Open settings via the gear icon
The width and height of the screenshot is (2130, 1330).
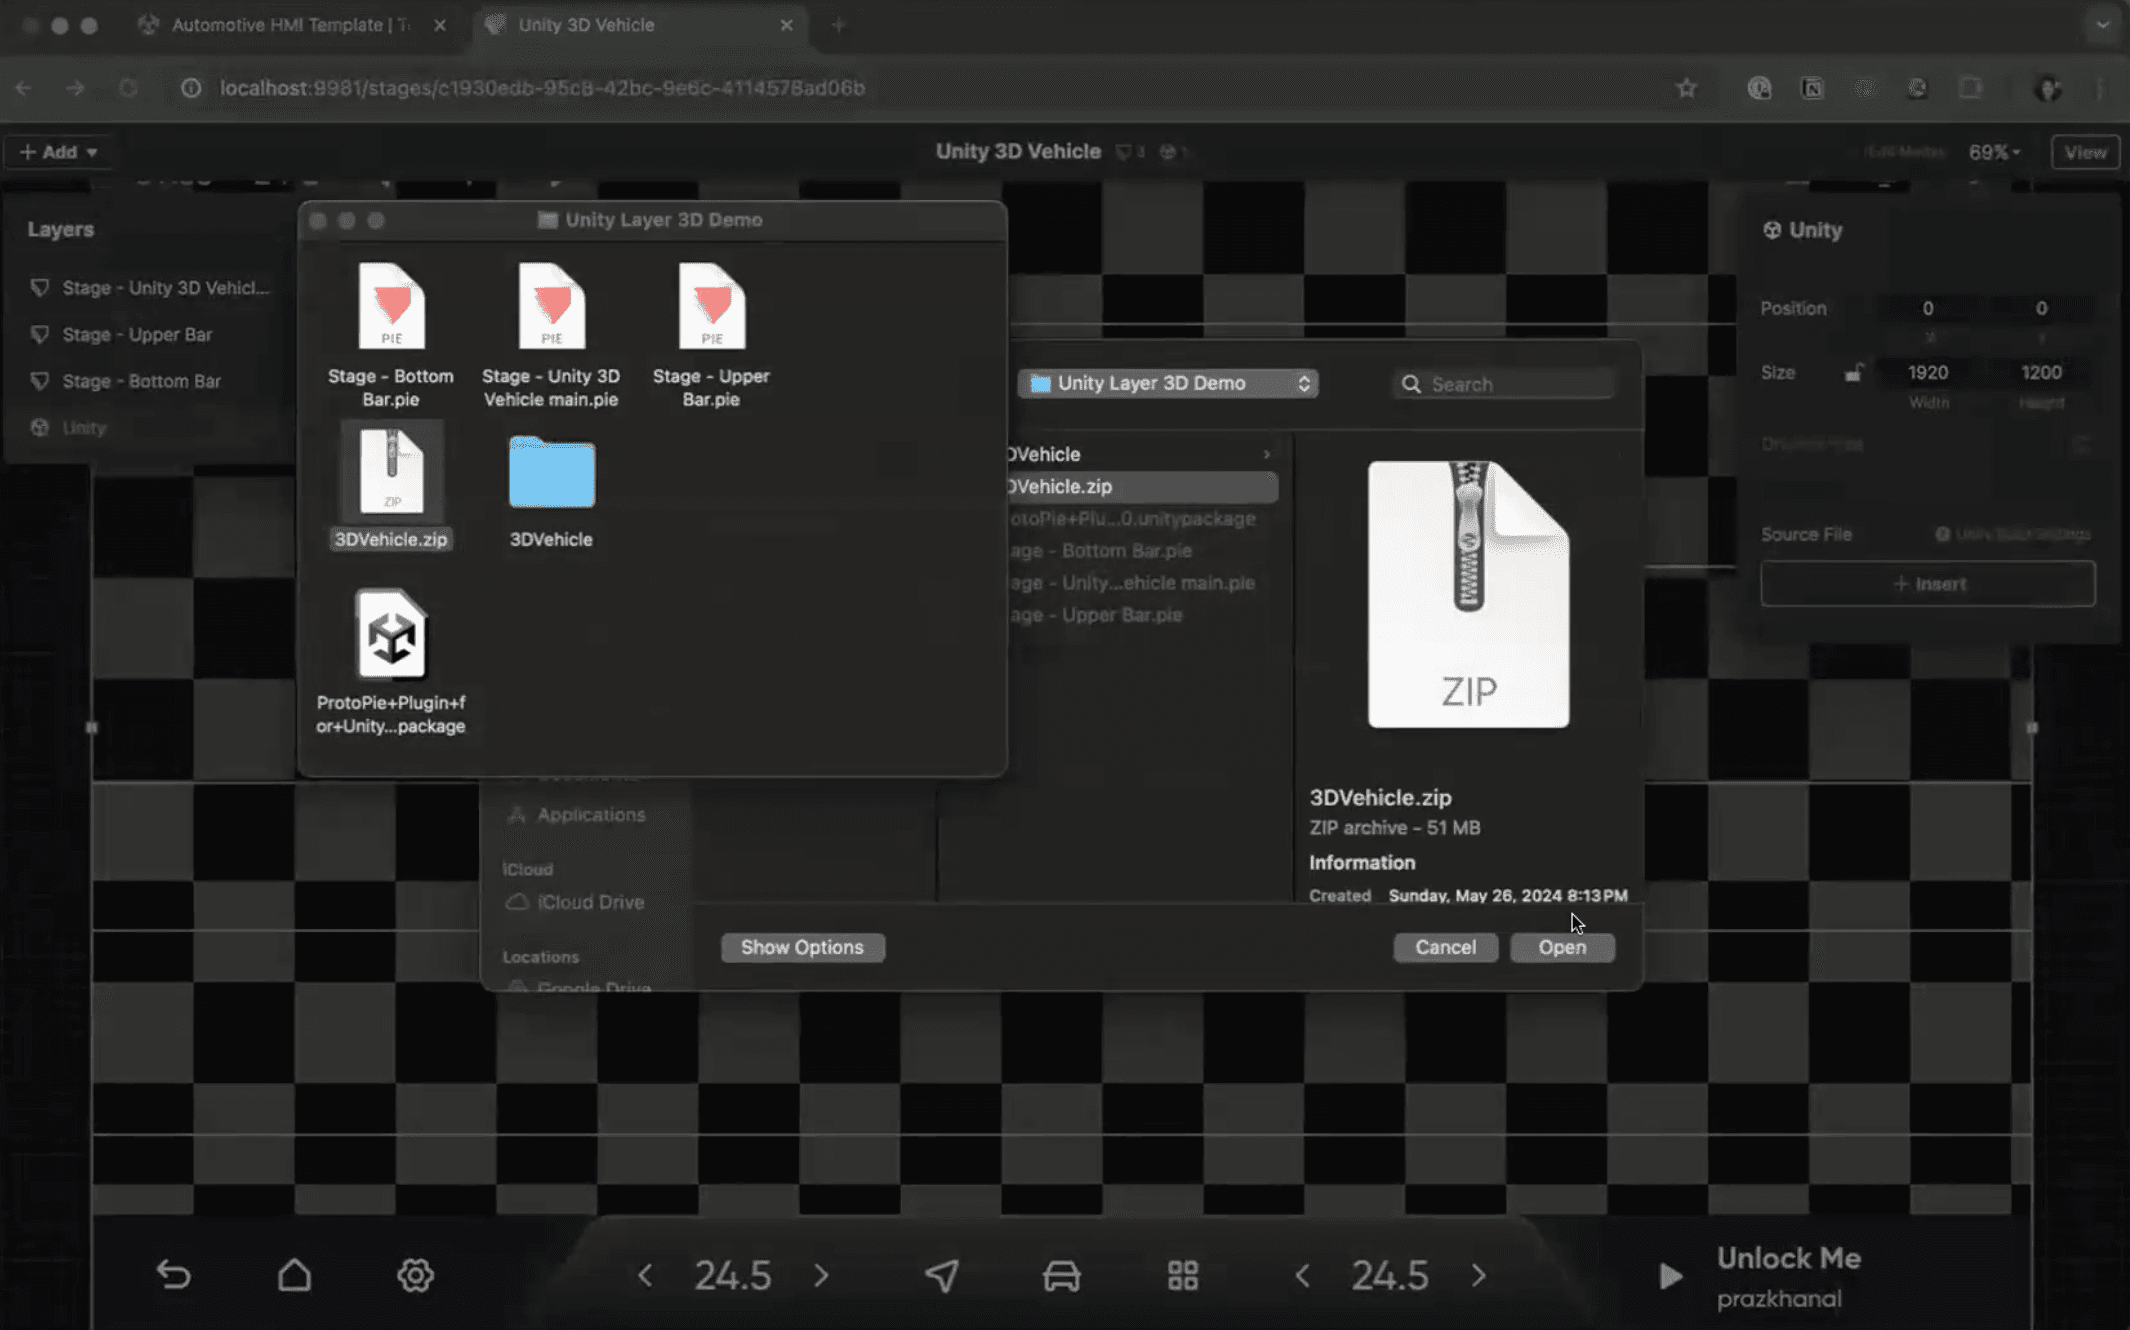click(x=417, y=1274)
